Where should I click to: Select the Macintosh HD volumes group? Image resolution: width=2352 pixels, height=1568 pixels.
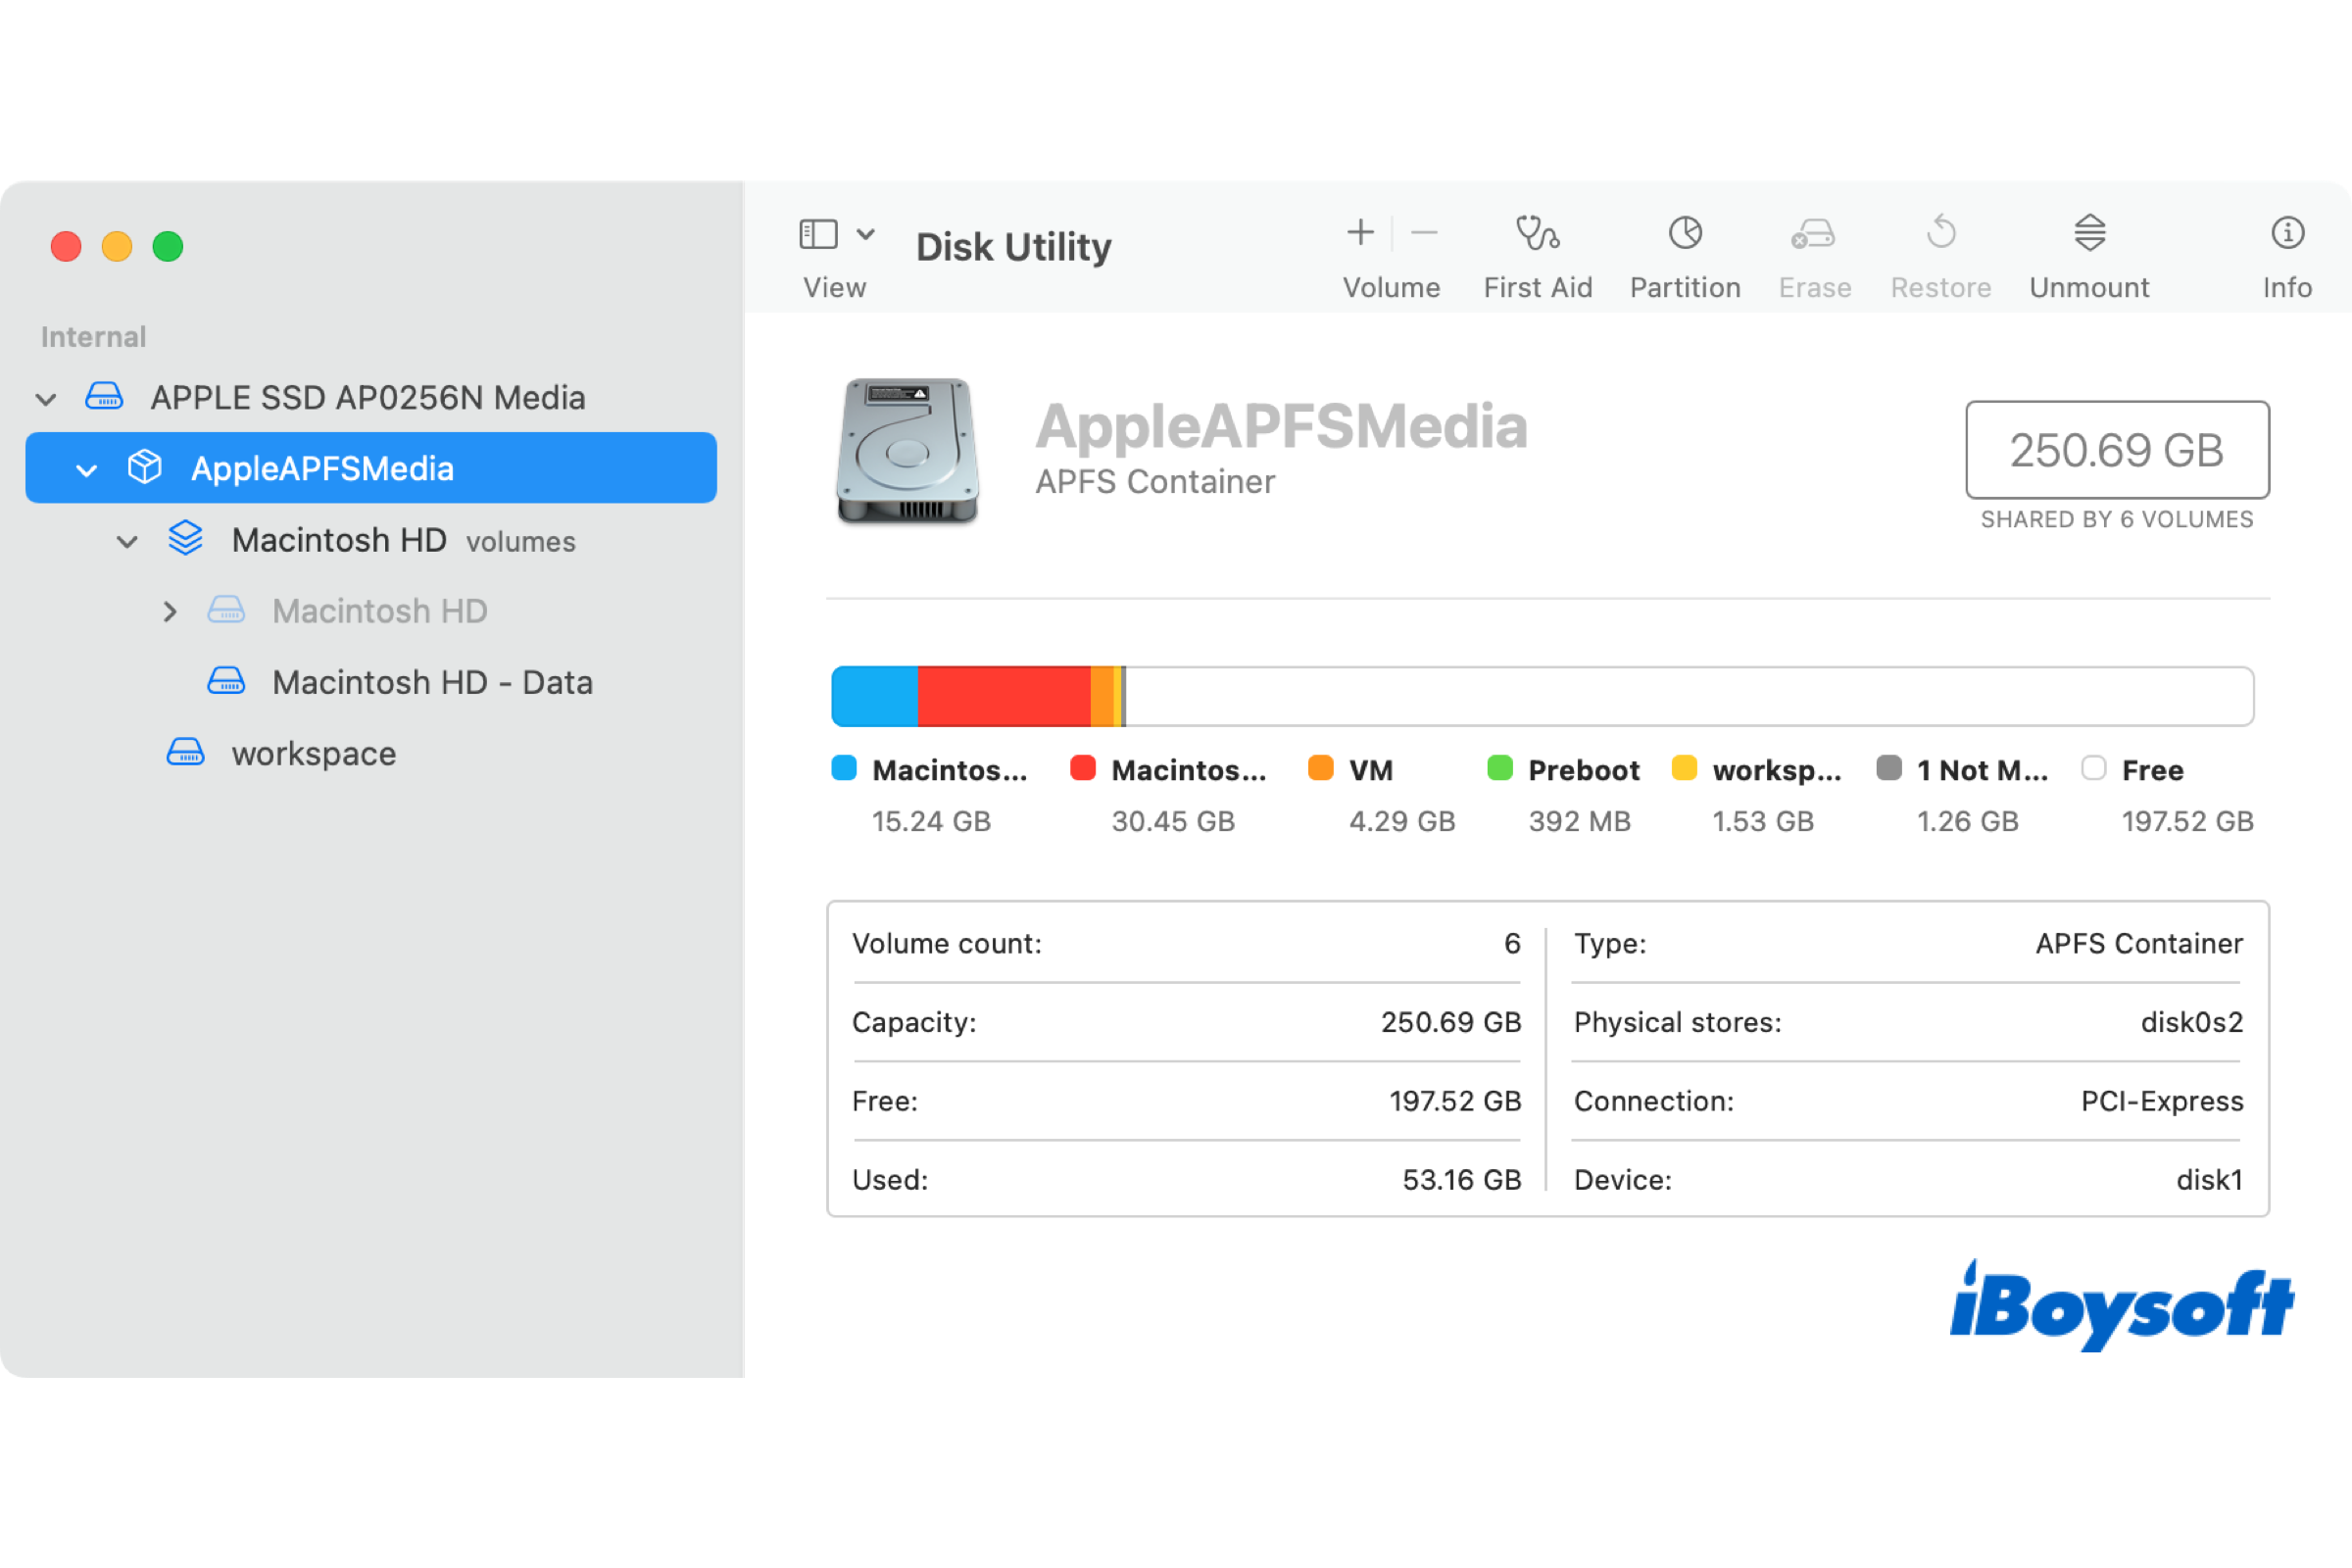pos(338,540)
